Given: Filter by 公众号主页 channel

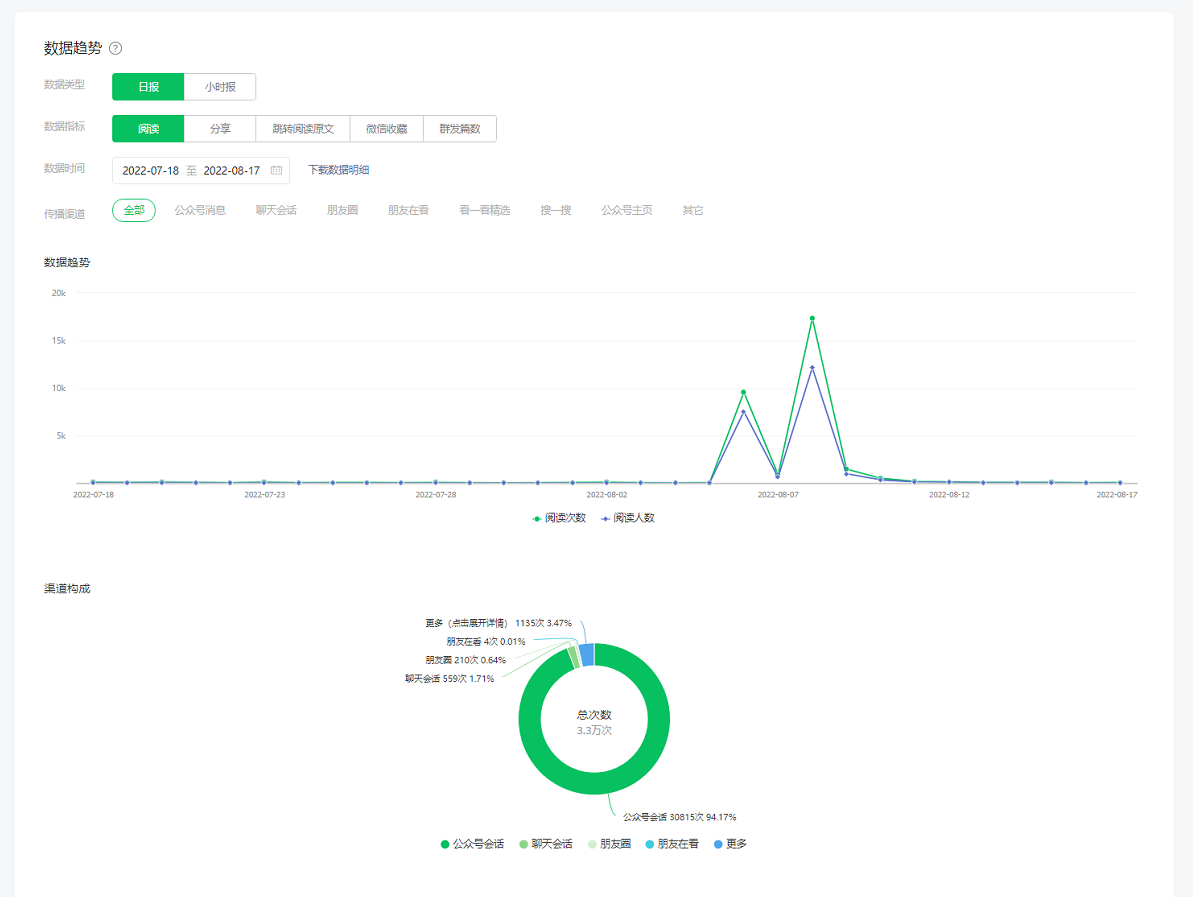Looking at the screenshot, I should pyautogui.click(x=627, y=210).
